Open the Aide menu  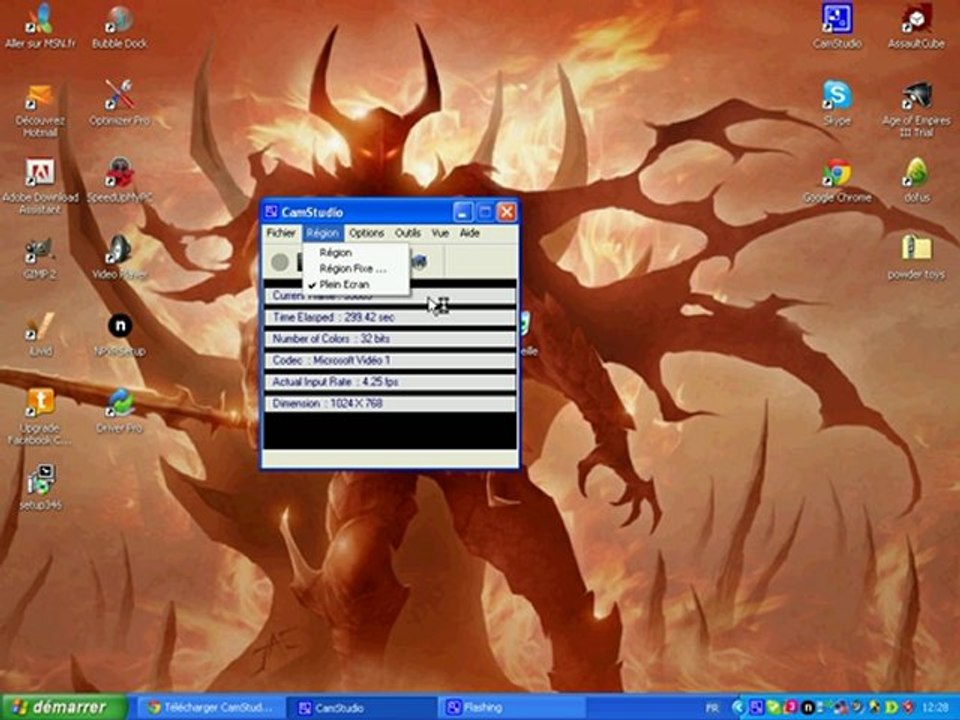click(470, 233)
